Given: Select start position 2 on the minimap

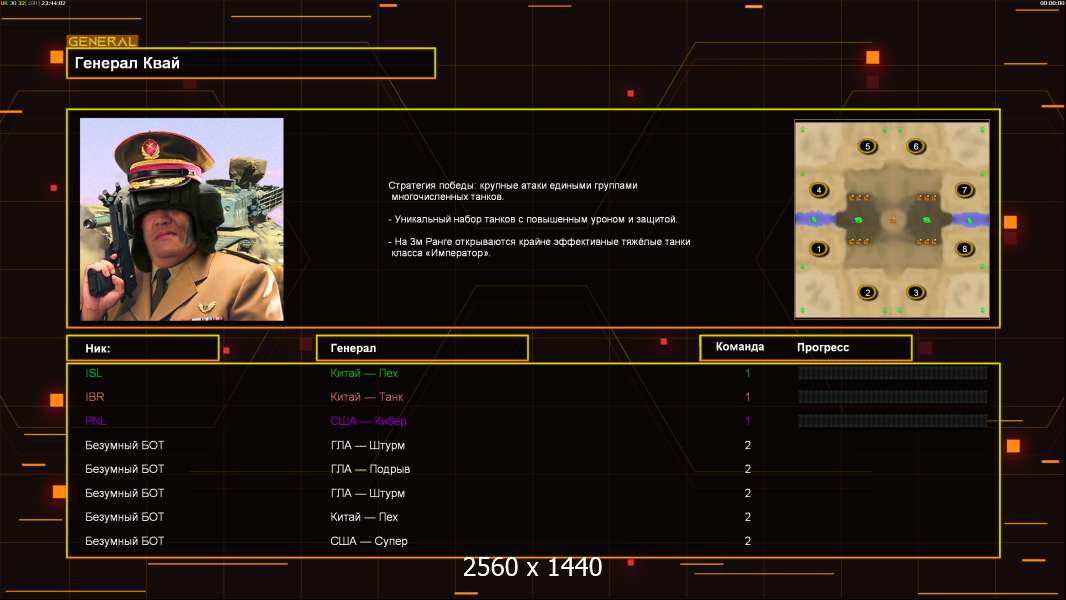Looking at the screenshot, I should [867, 292].
